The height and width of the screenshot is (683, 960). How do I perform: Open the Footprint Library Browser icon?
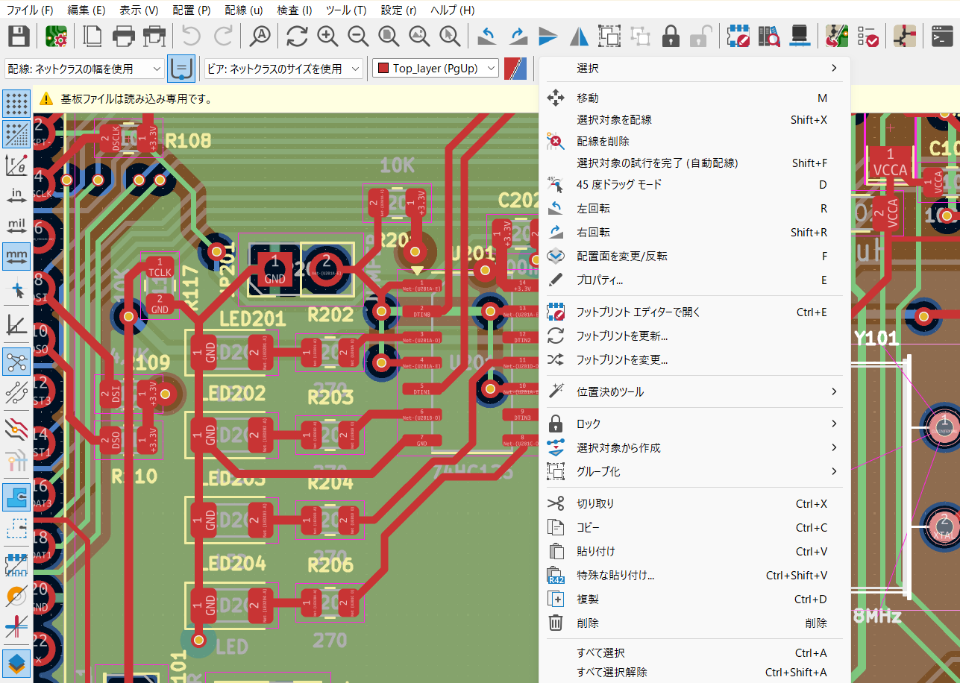(x=769, y=37)
